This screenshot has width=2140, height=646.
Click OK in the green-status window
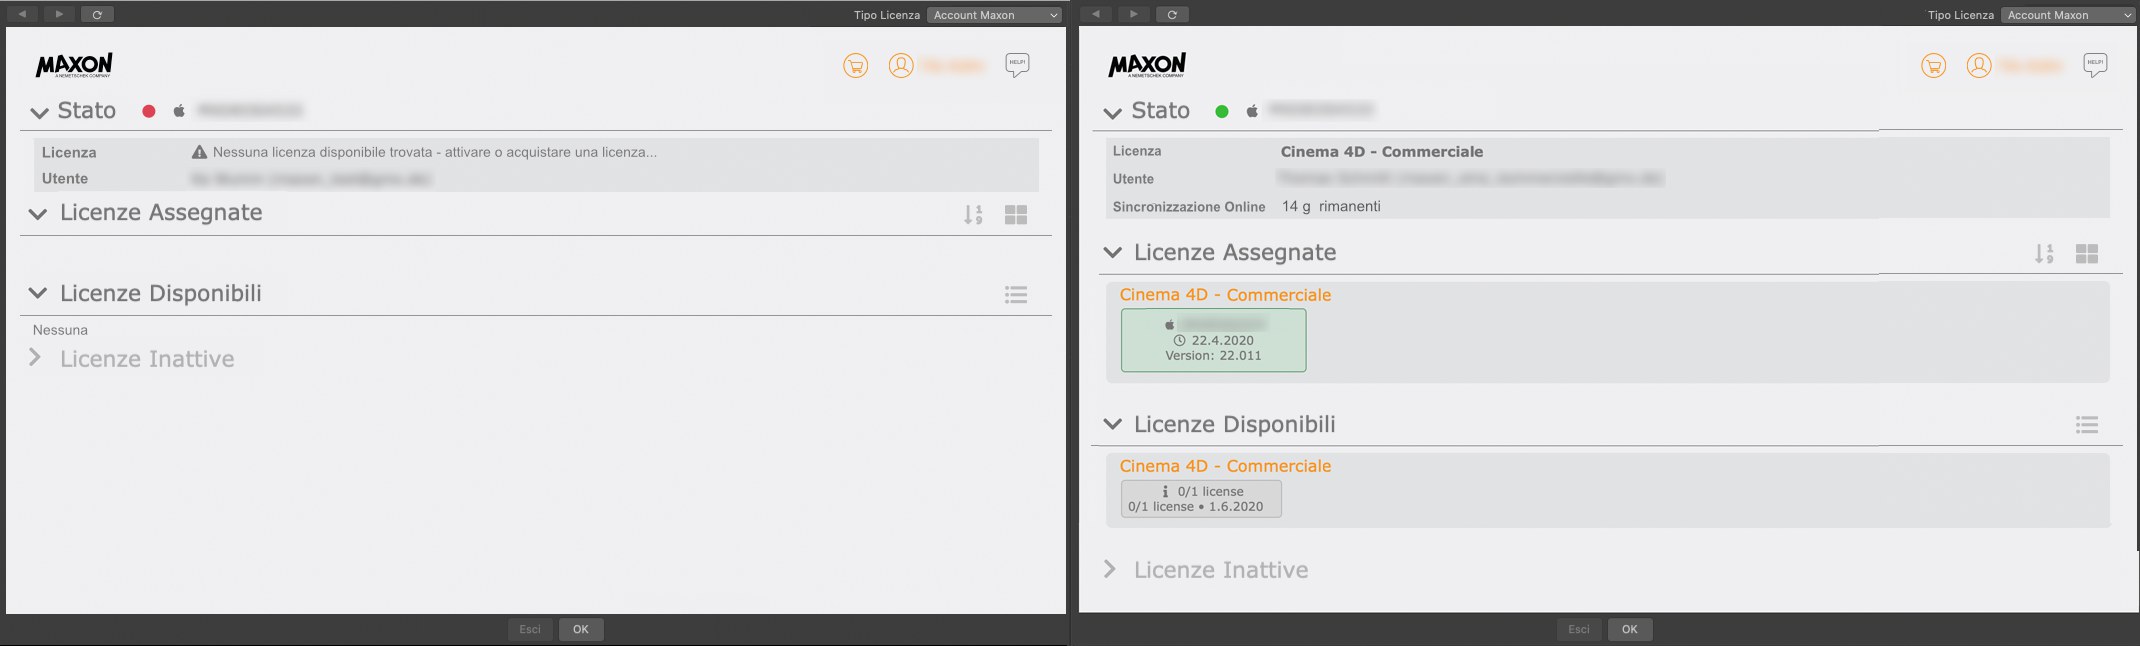[1630, 629]
